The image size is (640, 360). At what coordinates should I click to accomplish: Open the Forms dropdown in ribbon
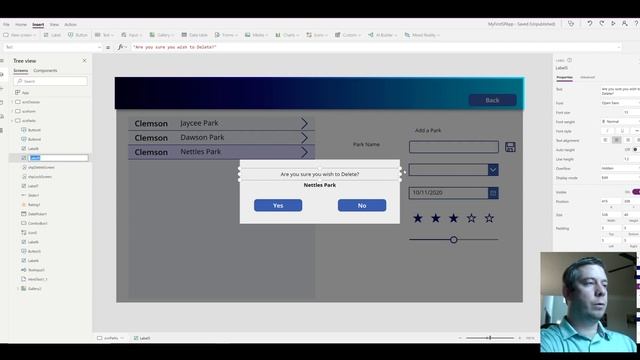coord(226,35)
